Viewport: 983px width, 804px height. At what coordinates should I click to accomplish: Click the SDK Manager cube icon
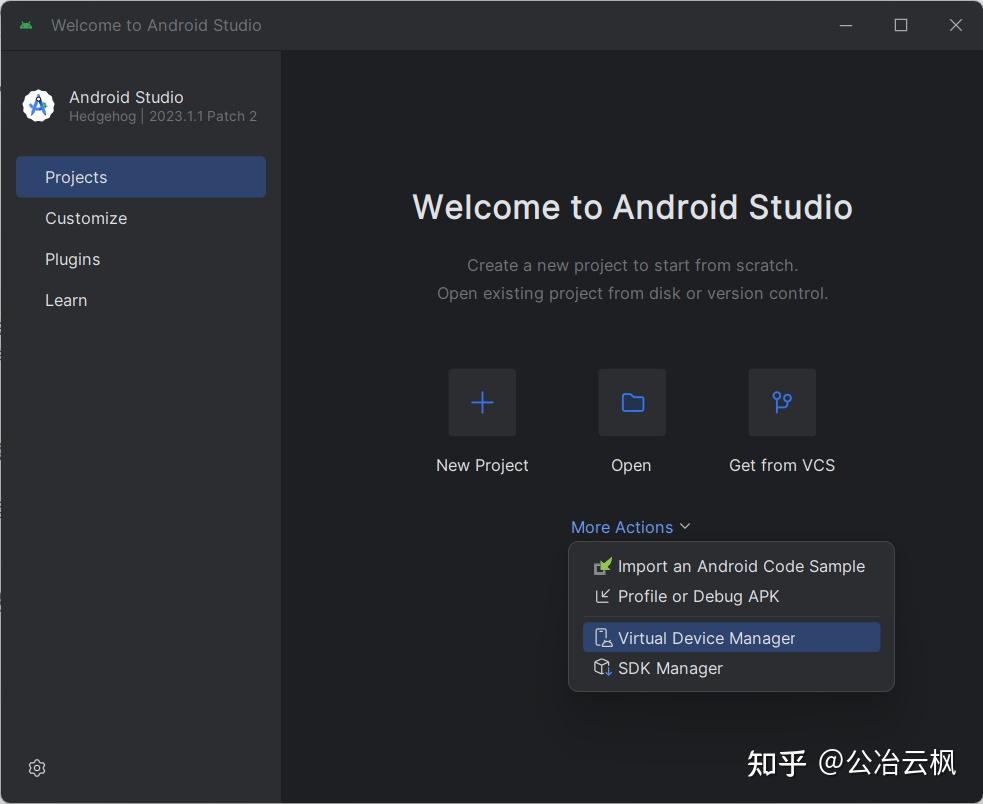click(602, 668)
